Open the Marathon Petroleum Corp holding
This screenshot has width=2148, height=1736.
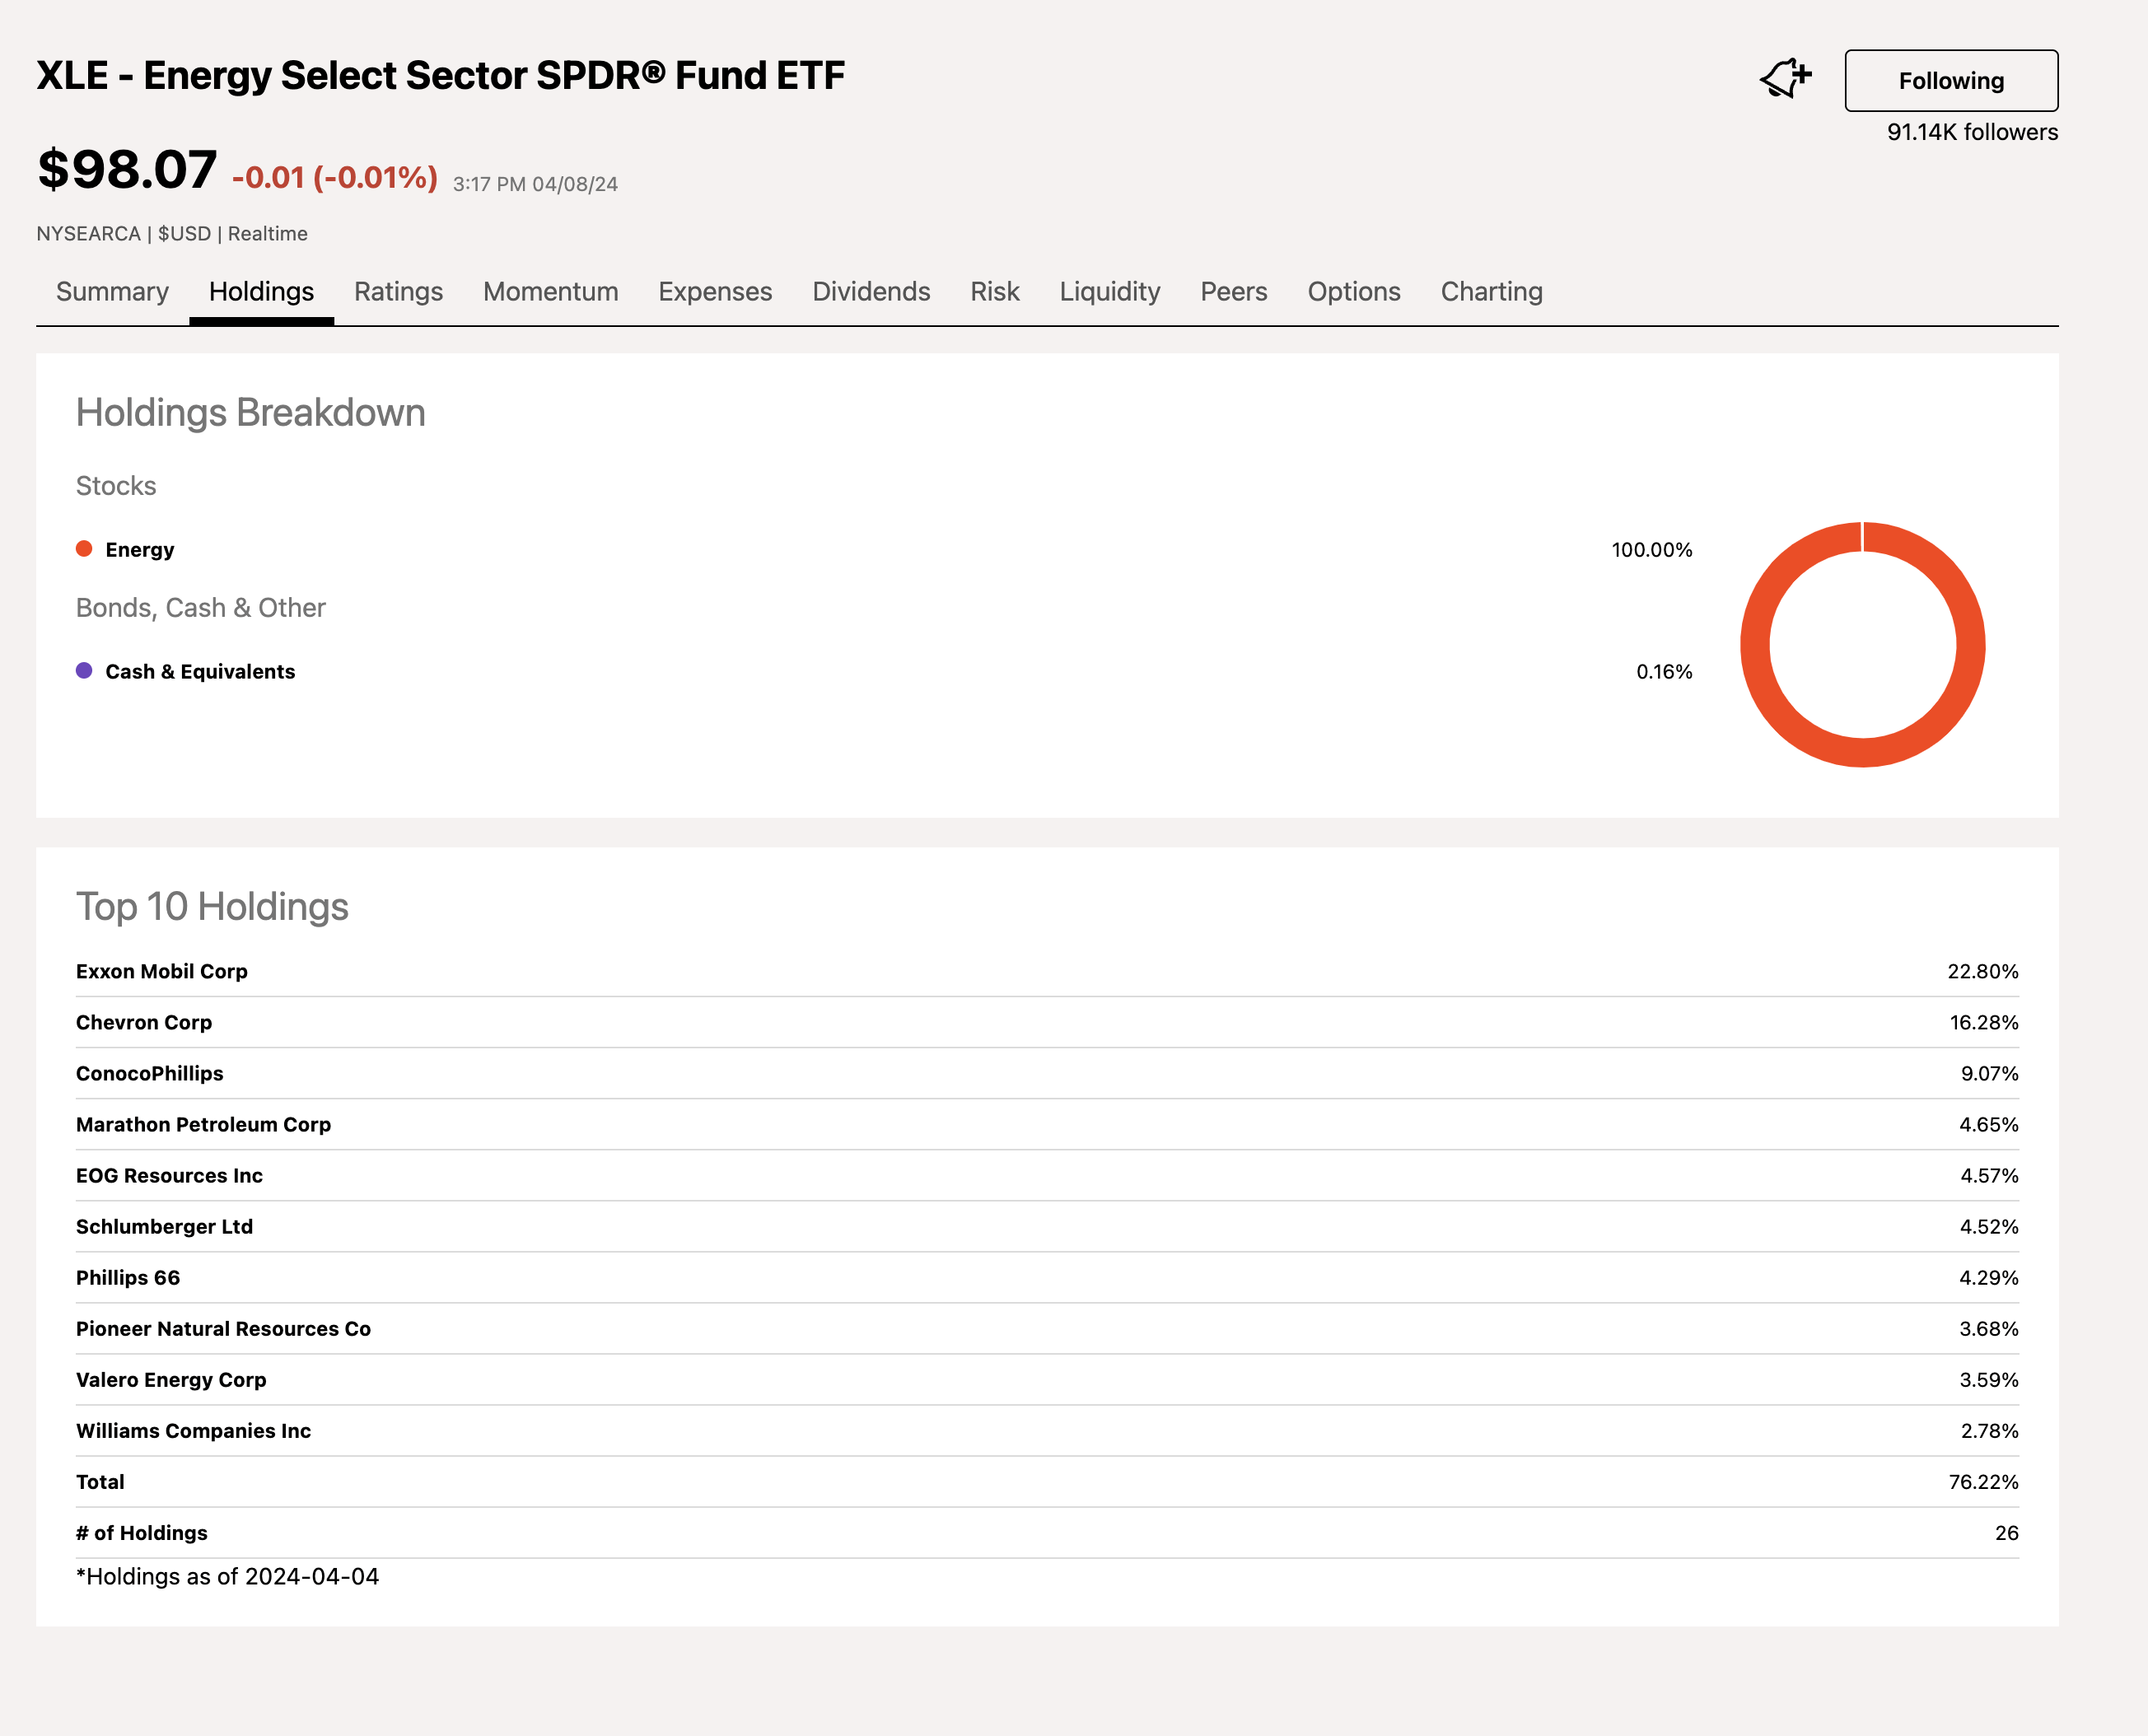(203, 1124)
